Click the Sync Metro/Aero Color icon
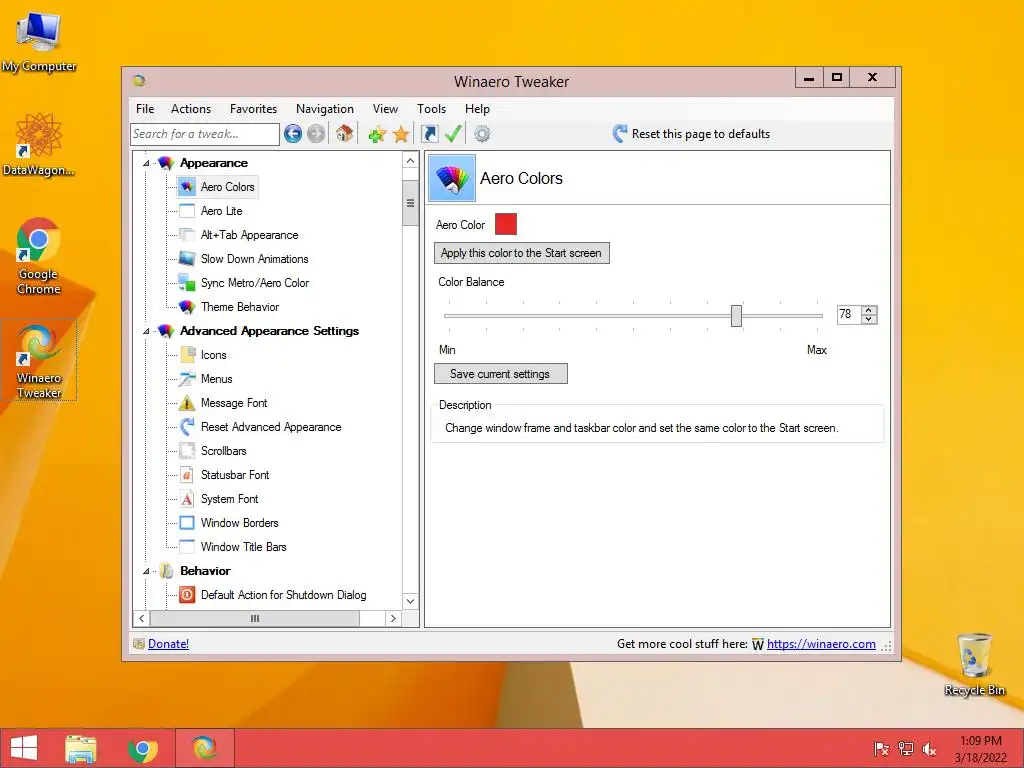 [187, 283]
